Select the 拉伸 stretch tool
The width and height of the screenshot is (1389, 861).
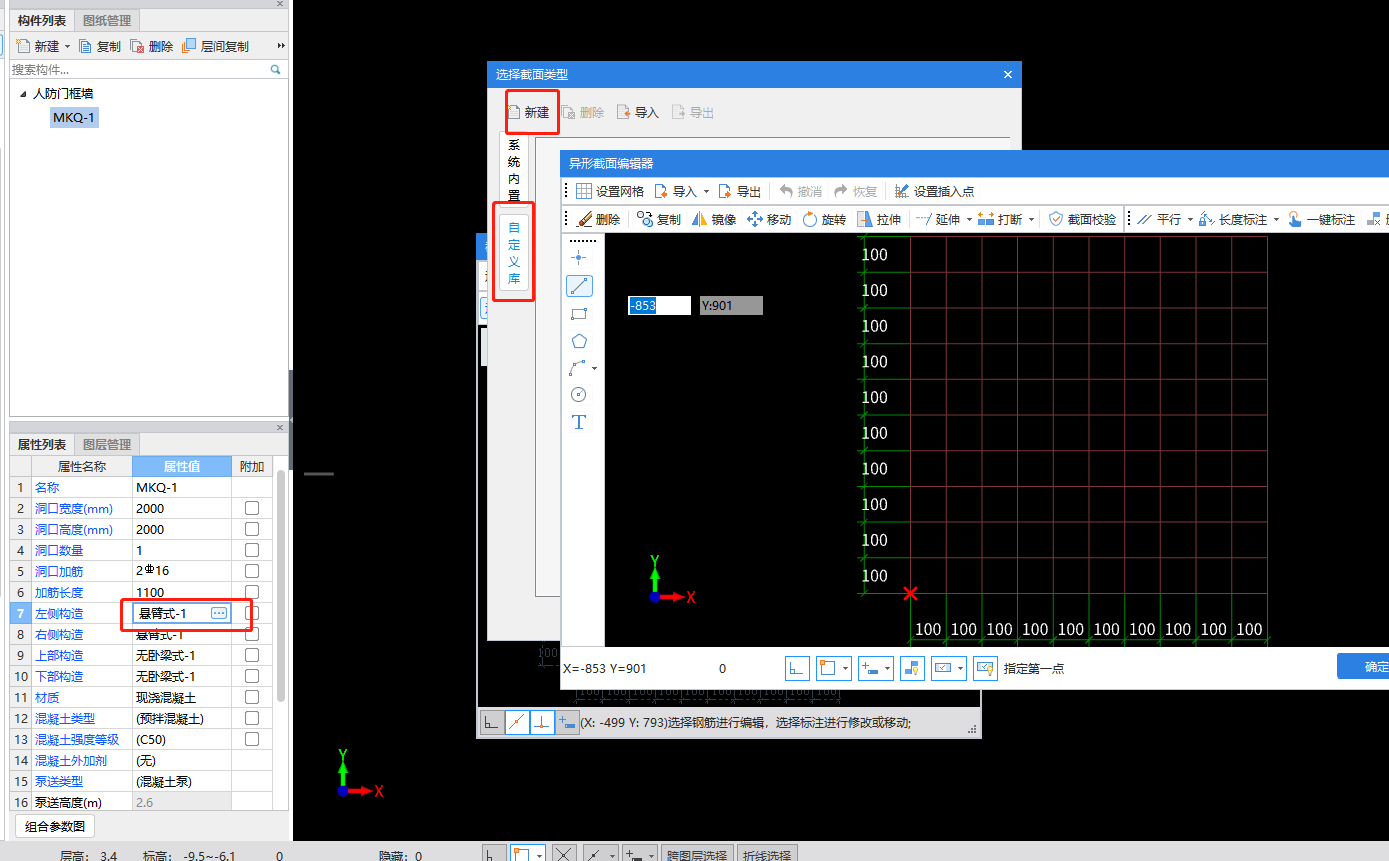click(x=879, y=219)
